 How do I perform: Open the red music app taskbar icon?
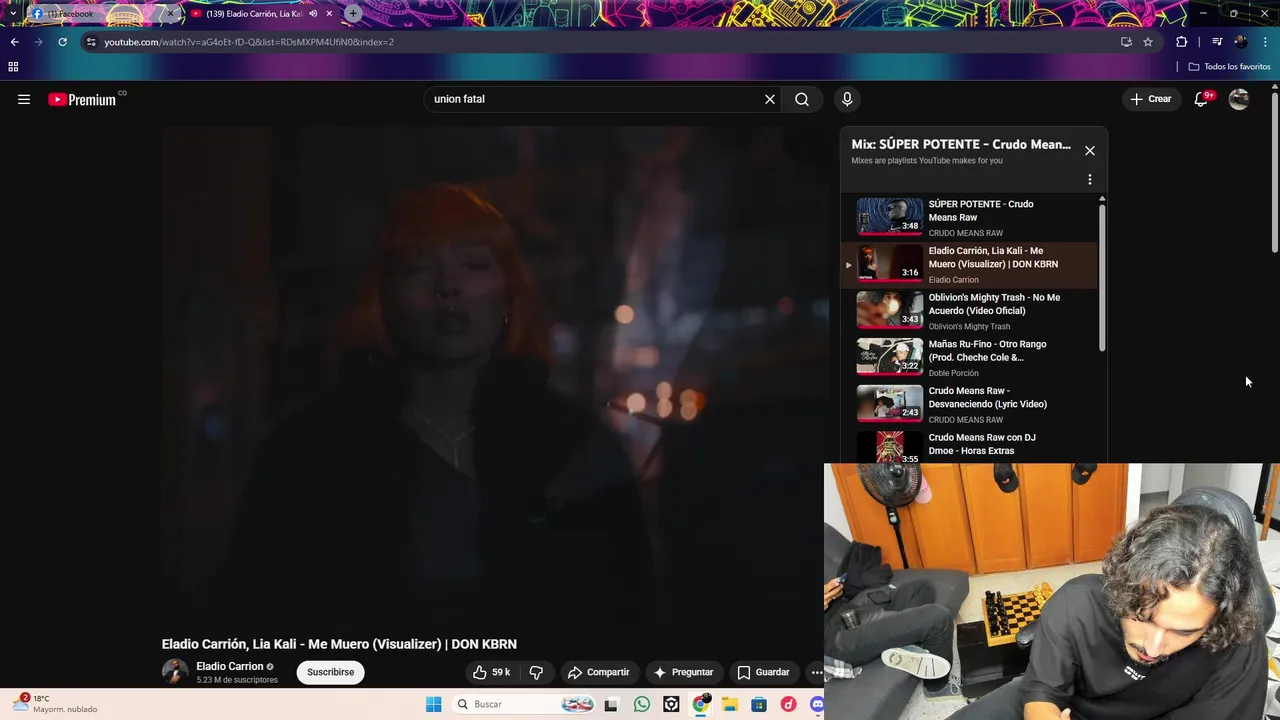click(x=788, y=704)
